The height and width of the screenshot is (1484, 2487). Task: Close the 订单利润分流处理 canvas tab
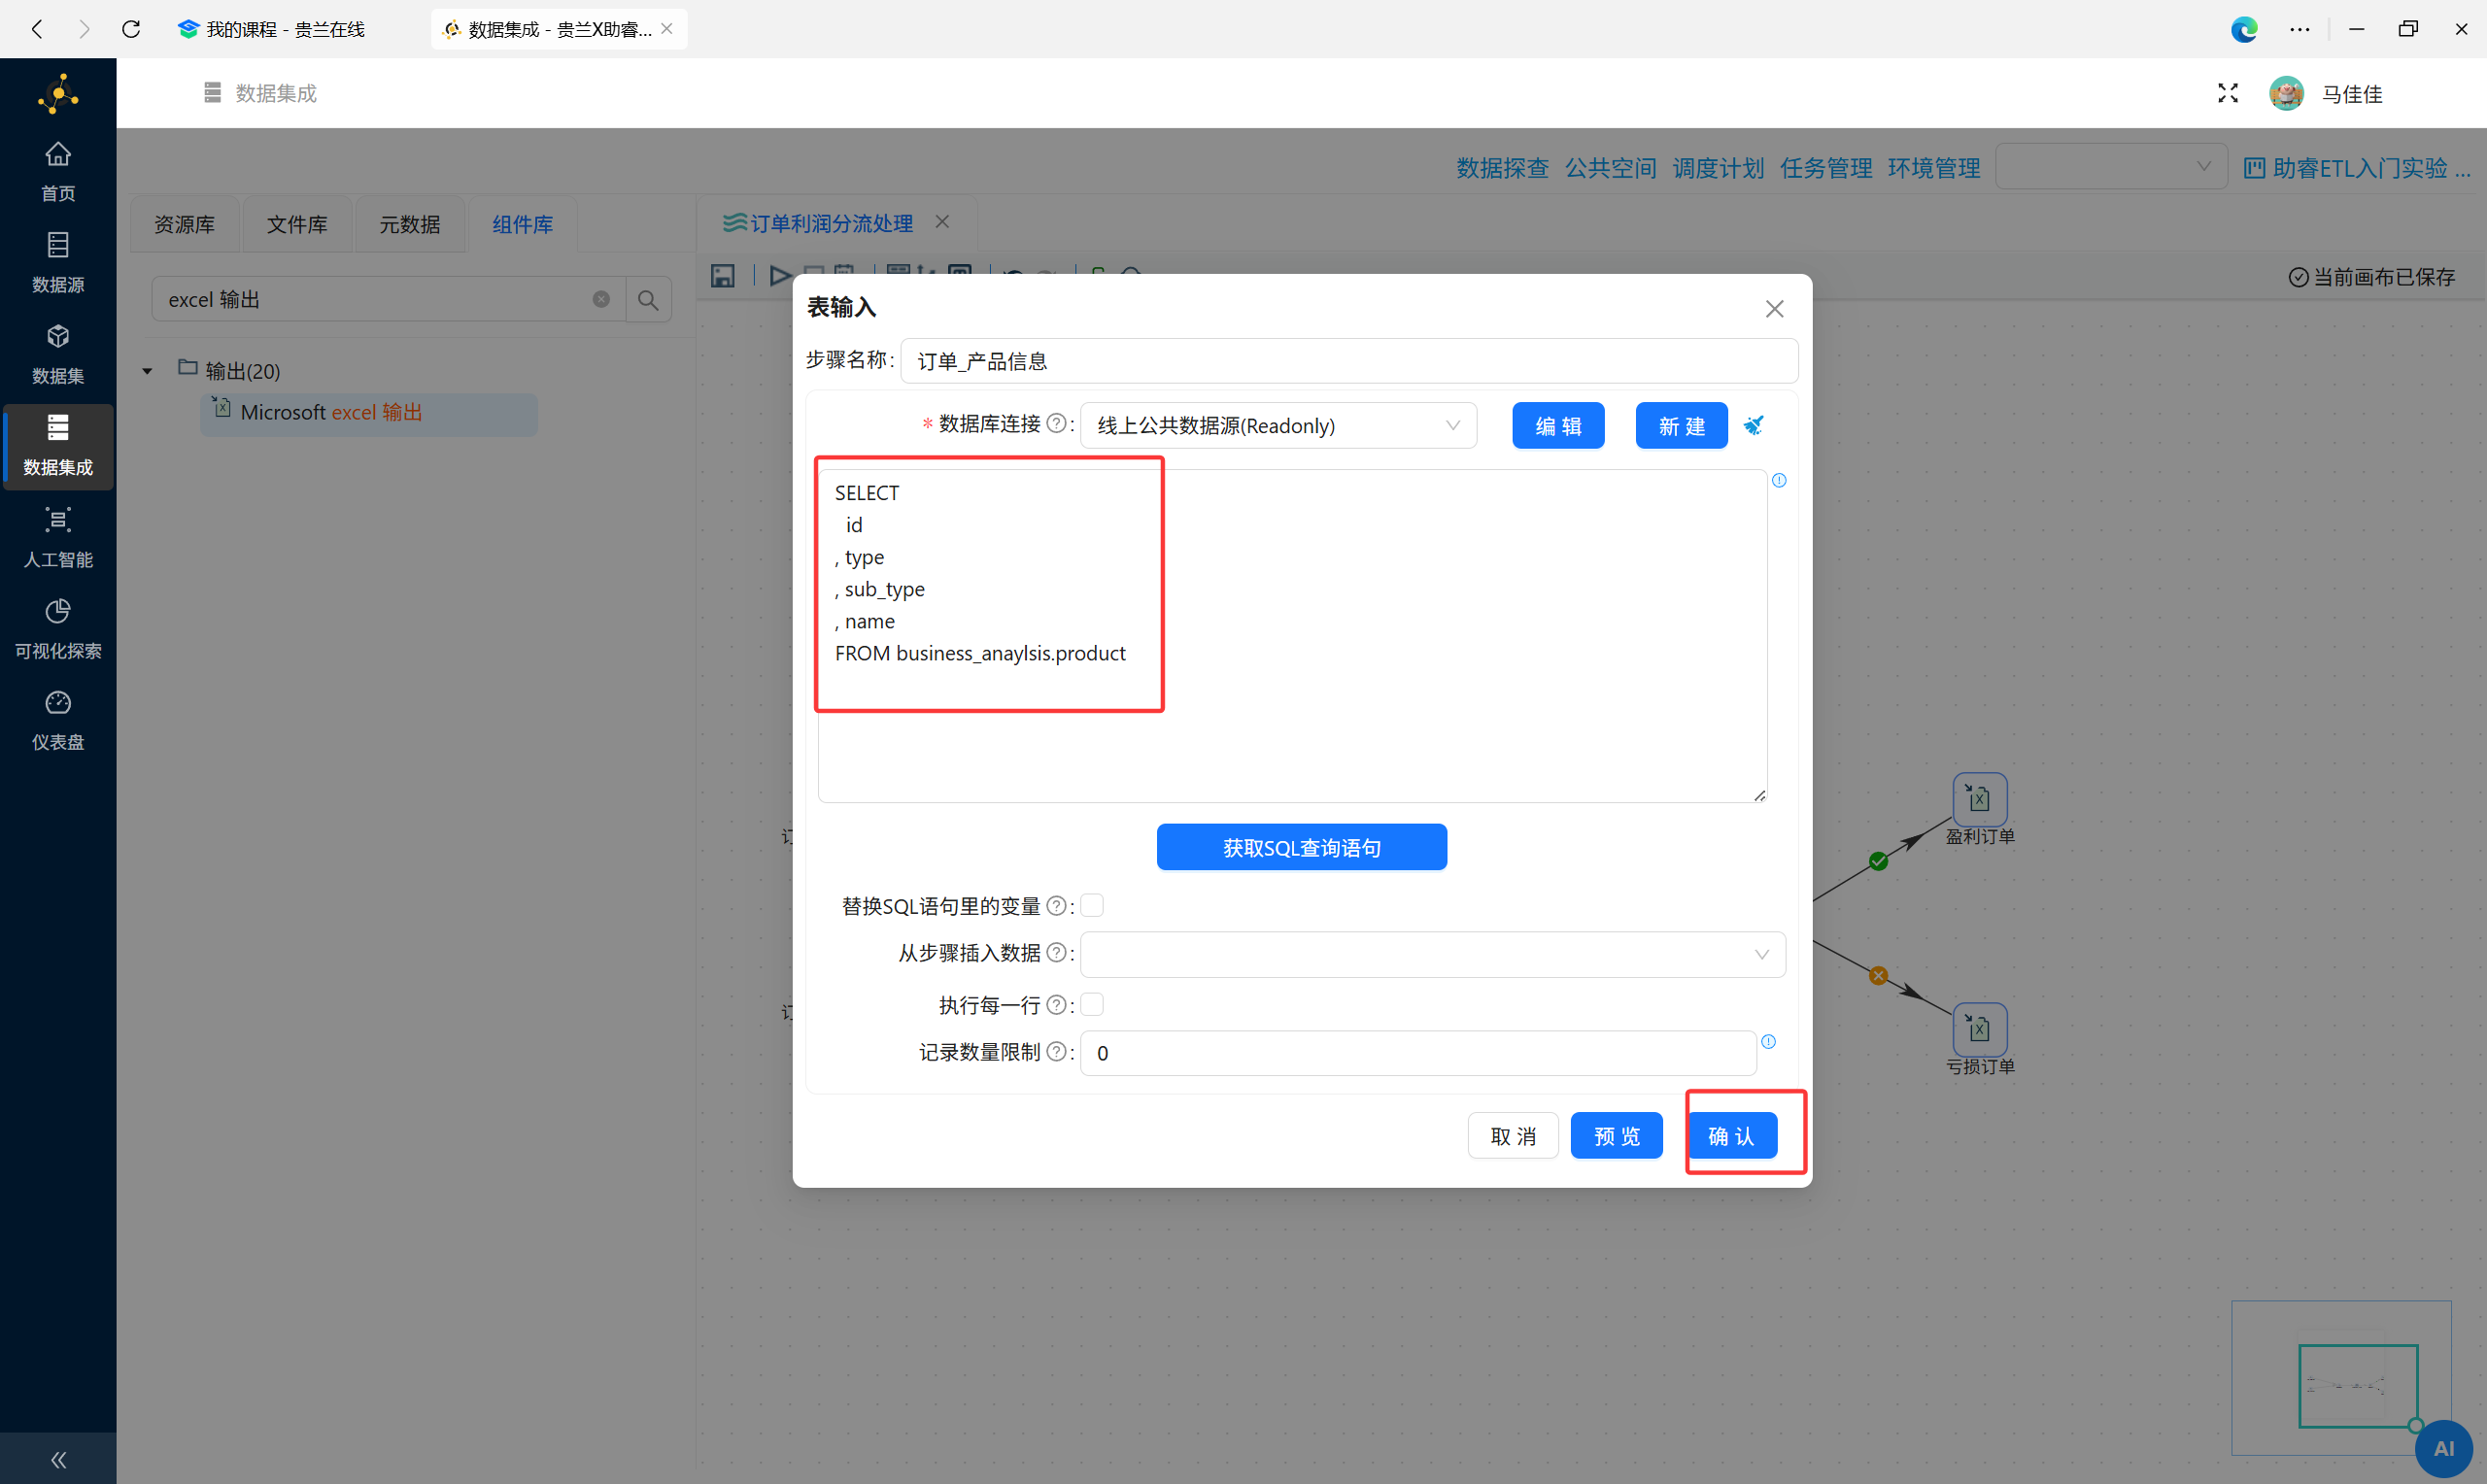(942, 222)
